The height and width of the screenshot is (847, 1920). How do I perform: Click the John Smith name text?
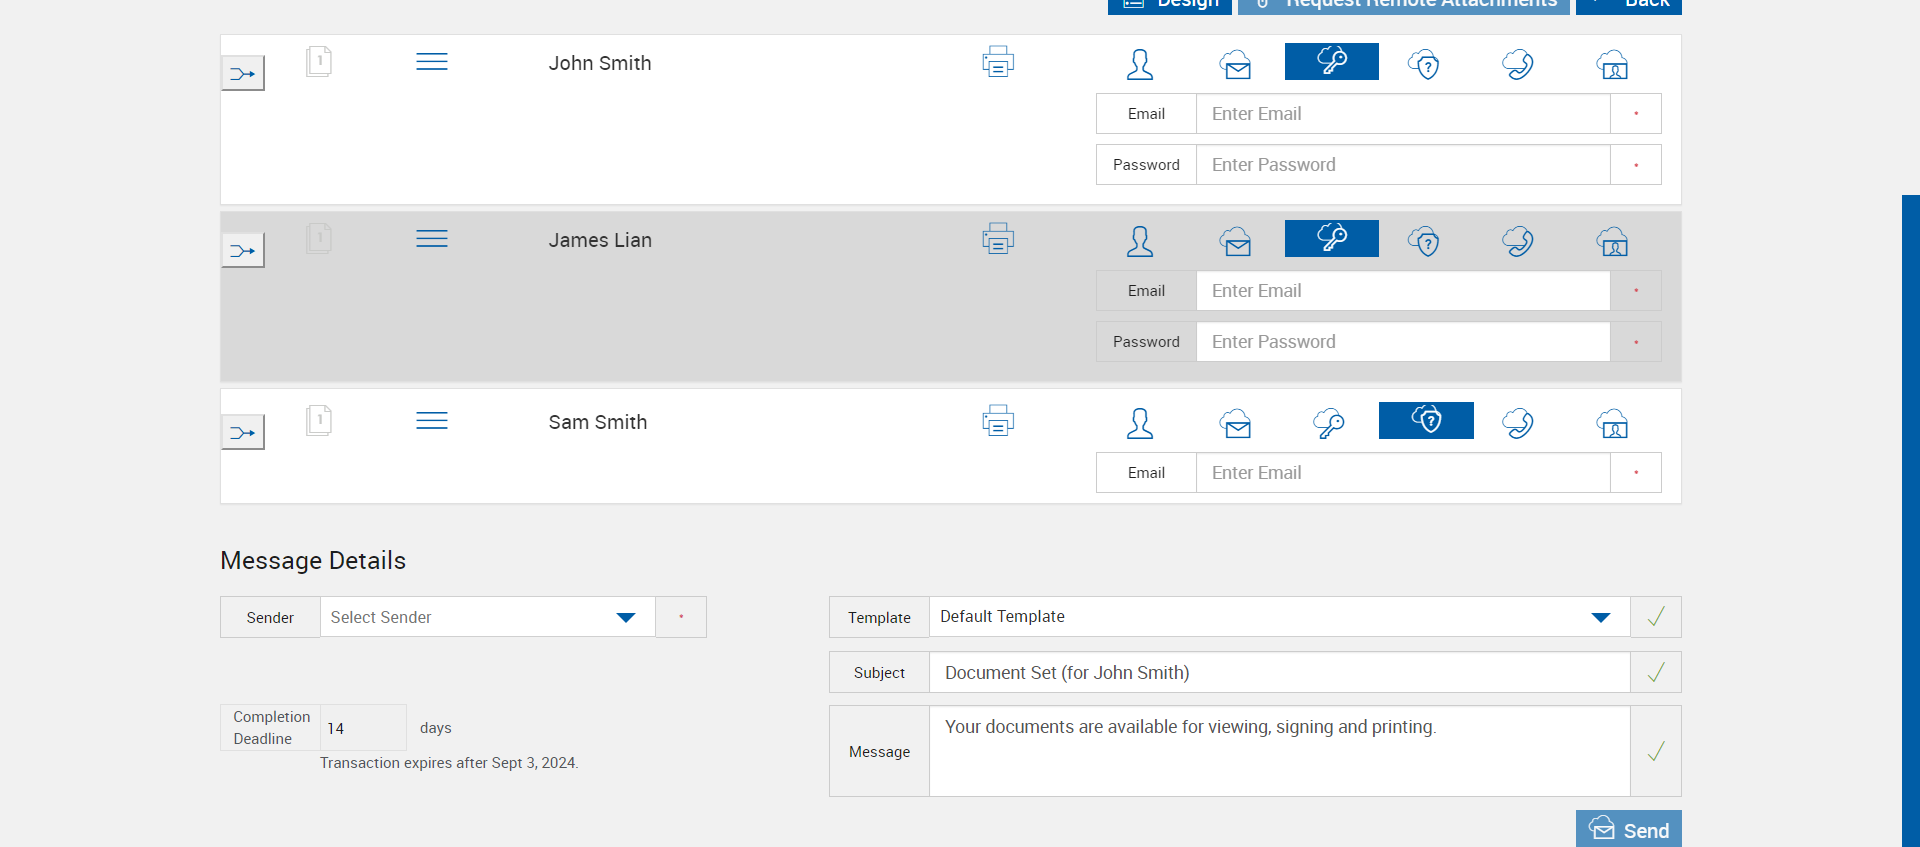[x=600, y=63]
